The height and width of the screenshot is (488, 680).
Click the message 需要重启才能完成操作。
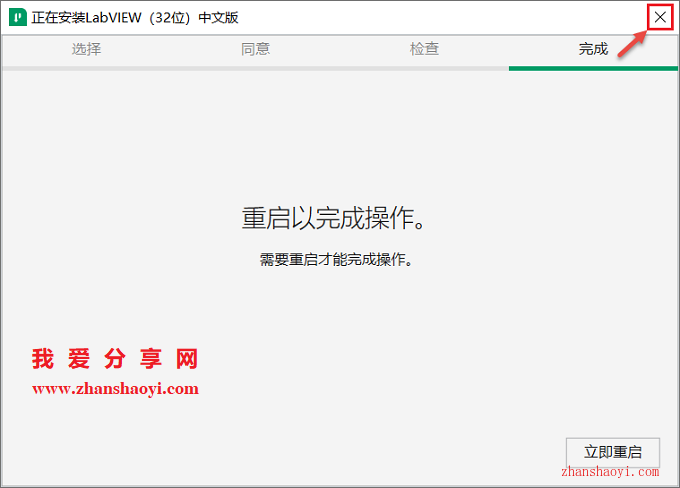coord(336,259)
